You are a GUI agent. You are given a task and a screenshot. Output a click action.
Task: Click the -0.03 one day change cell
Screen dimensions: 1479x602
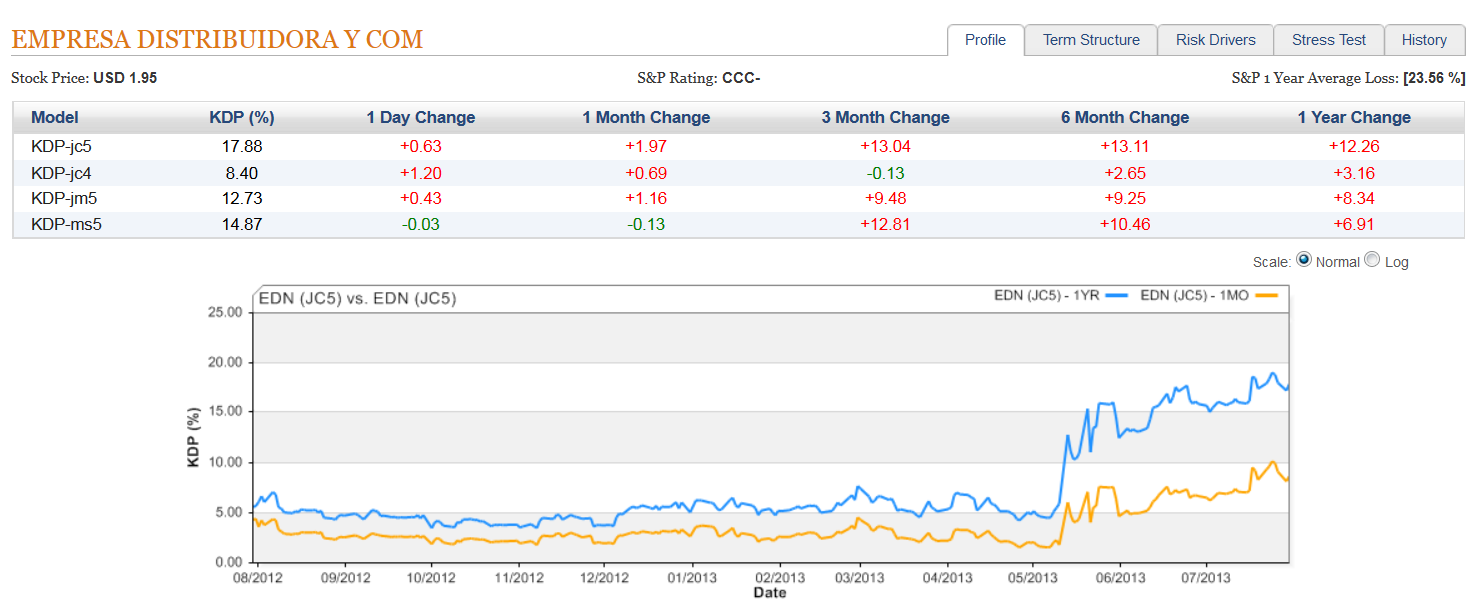(x=421, y=224)
